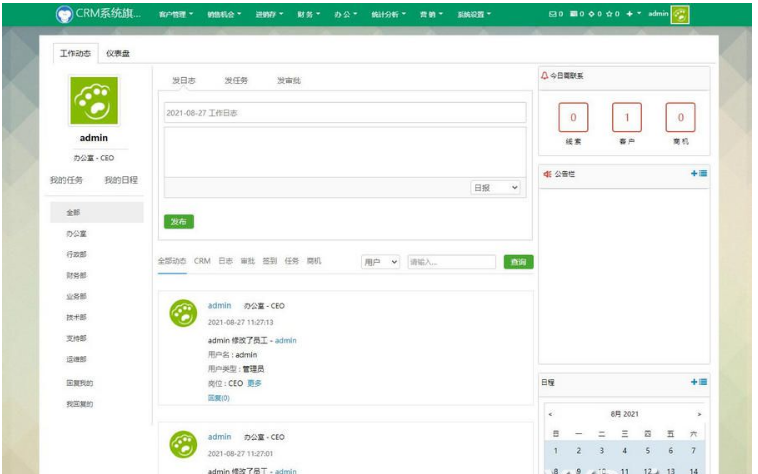This screenshot has height=474, width=758.
Task: Click the large admin profile avatar
Action: click(x=94, y=100)
